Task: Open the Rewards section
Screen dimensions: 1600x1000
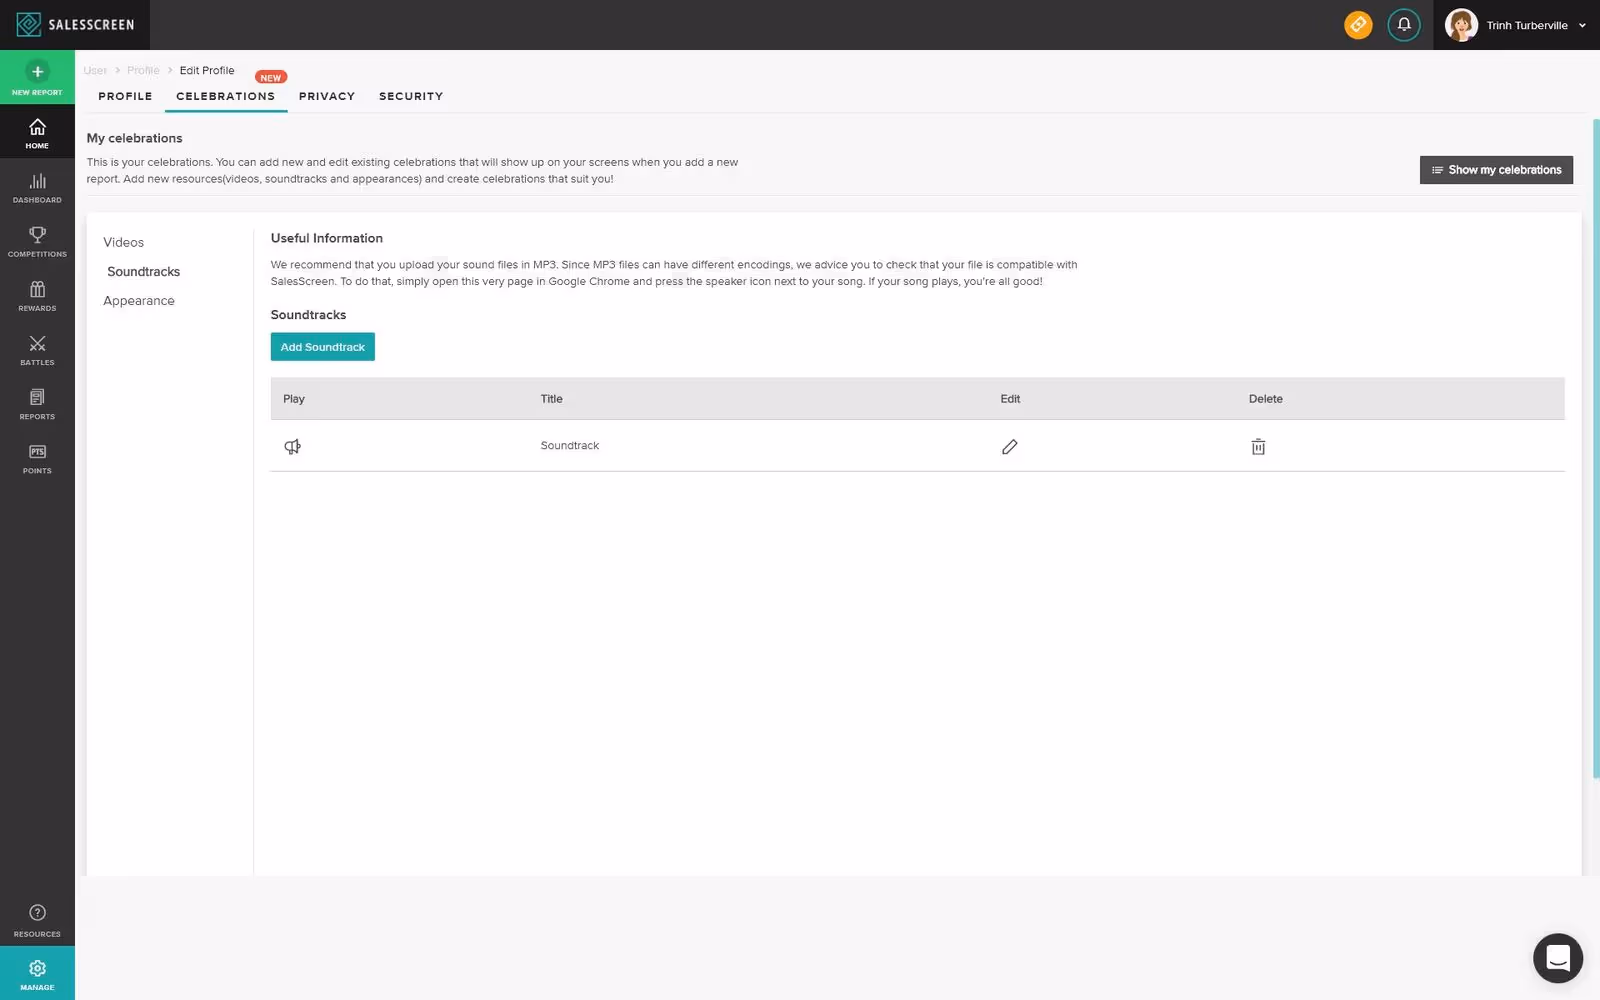Action: click(37, 295)
